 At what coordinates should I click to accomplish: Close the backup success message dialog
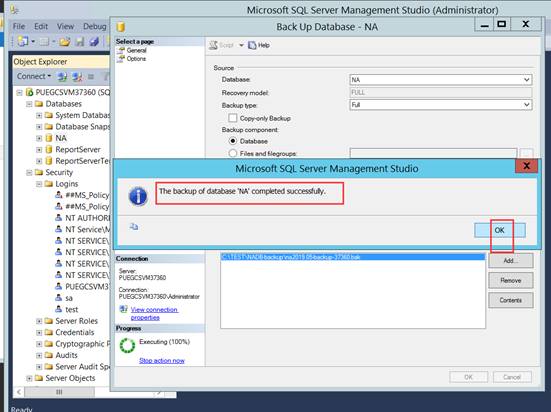coord(526,166)
